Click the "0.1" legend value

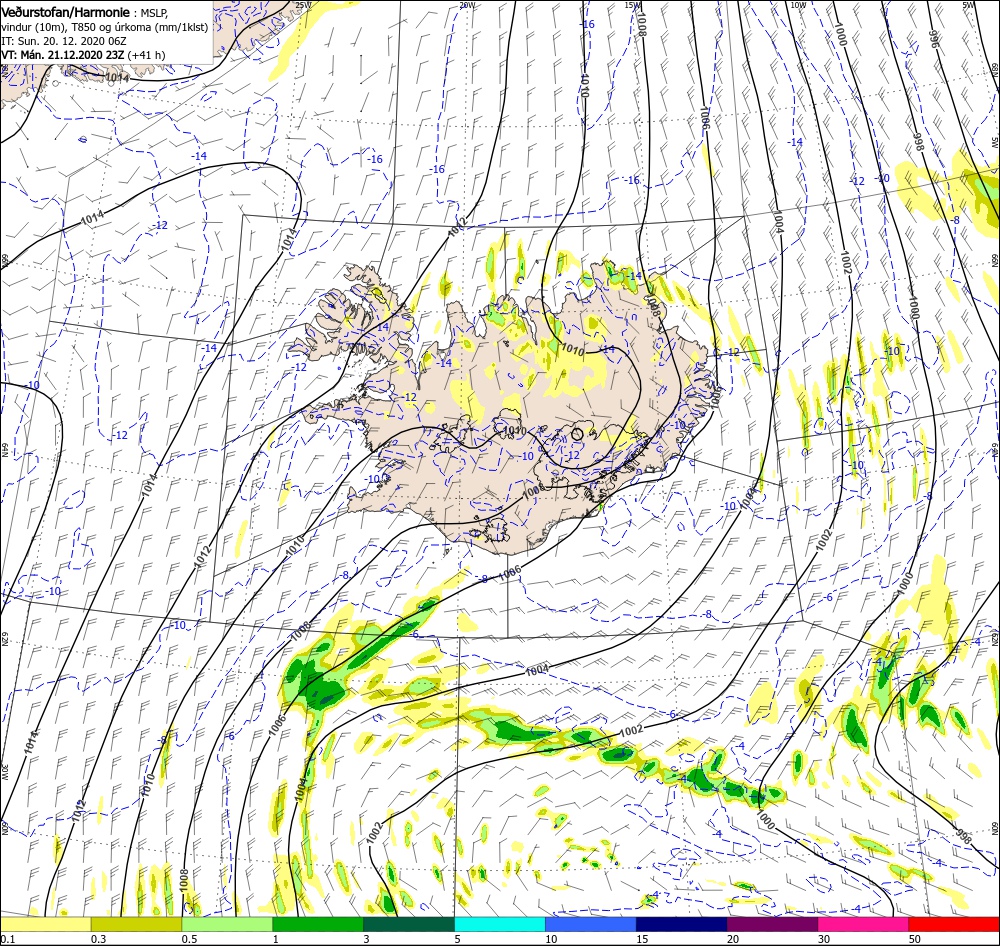[x=7, y=939]
